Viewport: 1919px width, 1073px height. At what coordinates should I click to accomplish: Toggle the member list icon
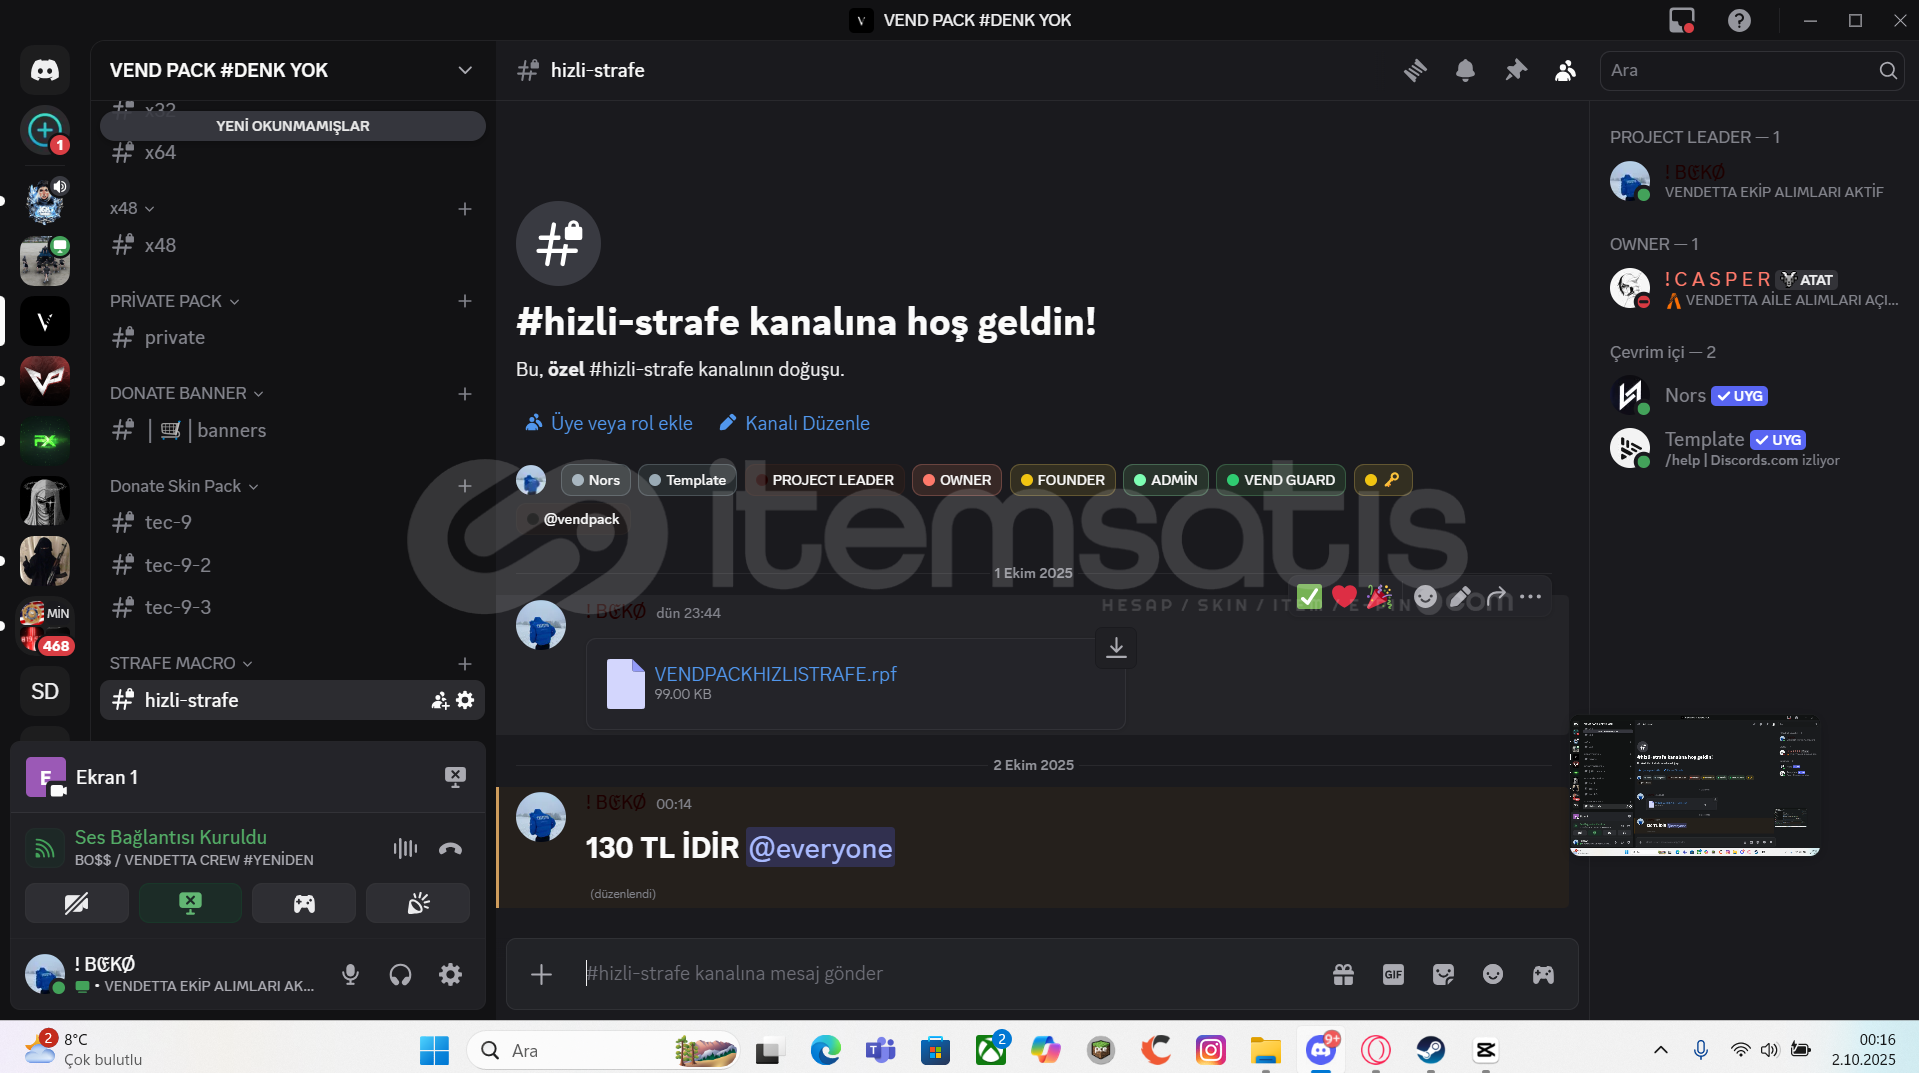click(x=1566, y=70)
